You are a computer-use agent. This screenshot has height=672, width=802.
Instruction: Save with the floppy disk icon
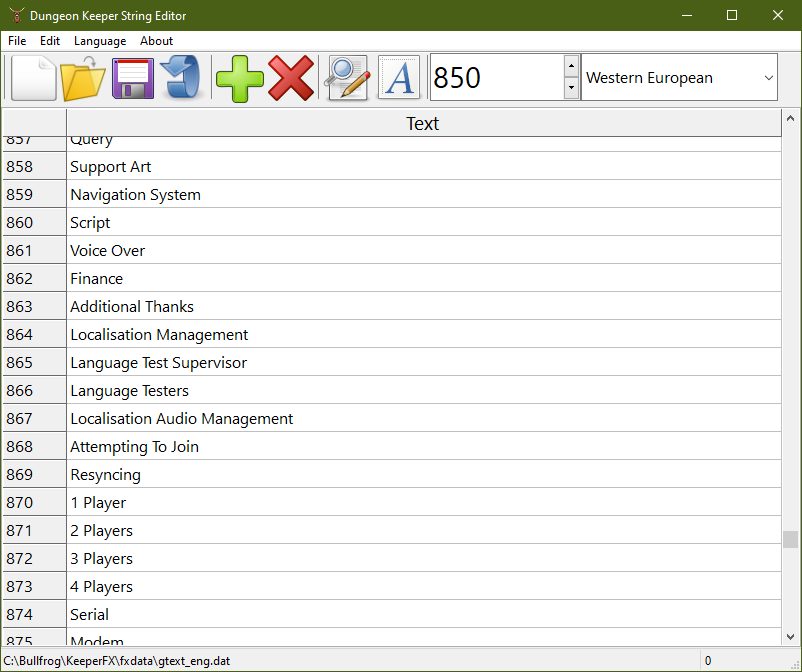[133, 78]
